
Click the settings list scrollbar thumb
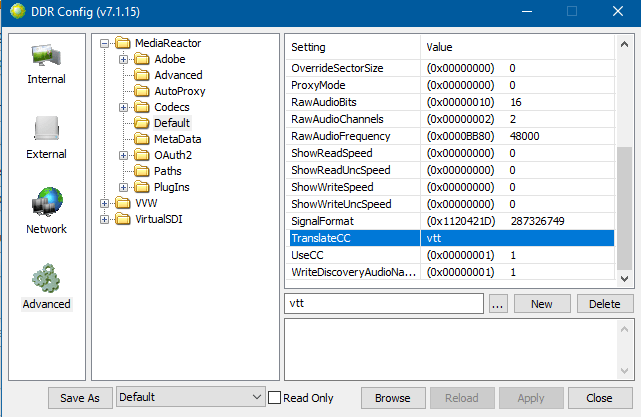pyautogui.click(x=624, y=208)
